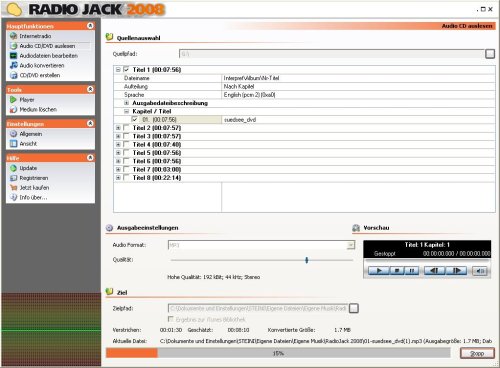Stop preview playback in Vorschau
Screen dimensions: 500x368
click(x=397, y=270)
